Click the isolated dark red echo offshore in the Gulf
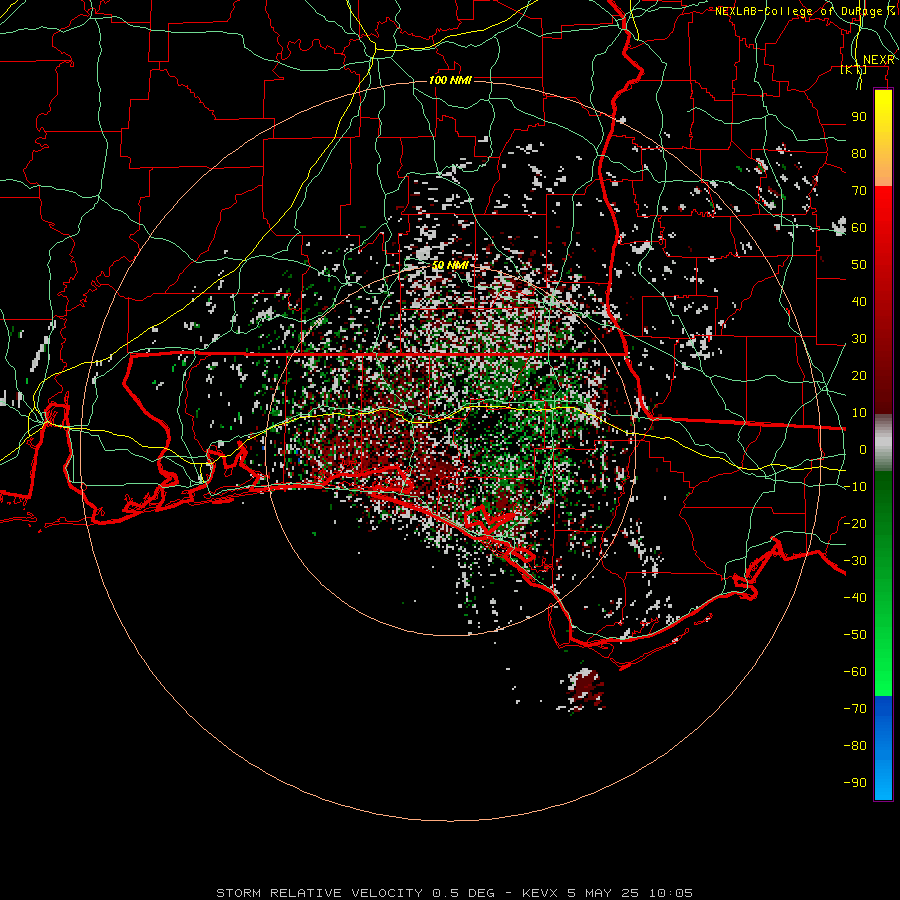 click(x=584, y=690)
